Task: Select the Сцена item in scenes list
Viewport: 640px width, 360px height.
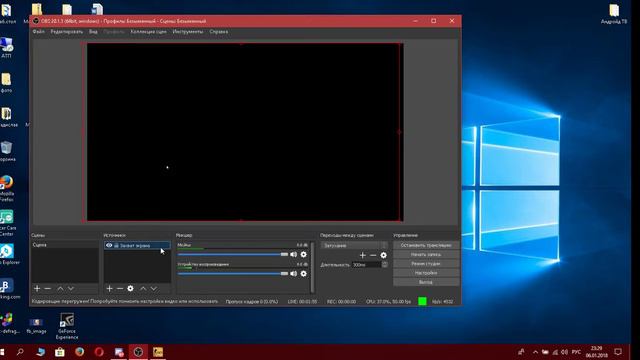Action: point(65,245)
